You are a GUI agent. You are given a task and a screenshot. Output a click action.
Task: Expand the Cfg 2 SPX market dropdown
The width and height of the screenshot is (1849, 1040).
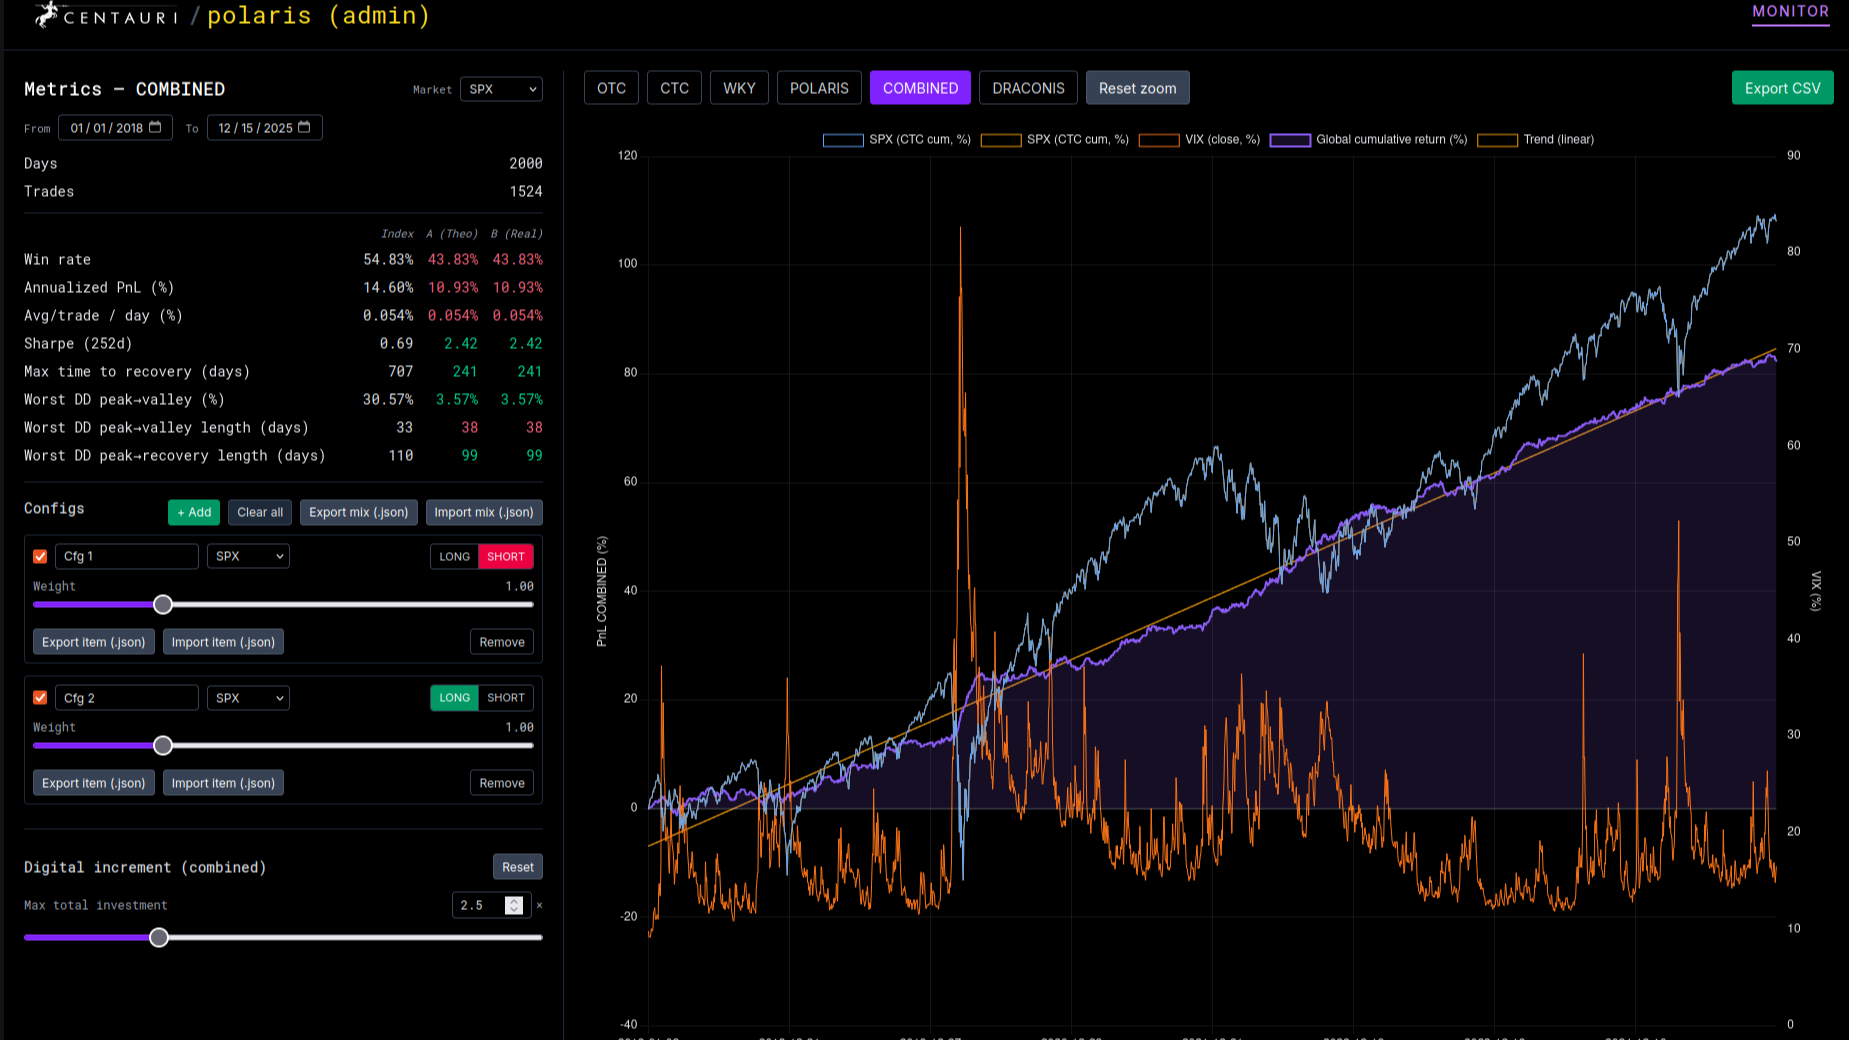[x=248, y=697]
